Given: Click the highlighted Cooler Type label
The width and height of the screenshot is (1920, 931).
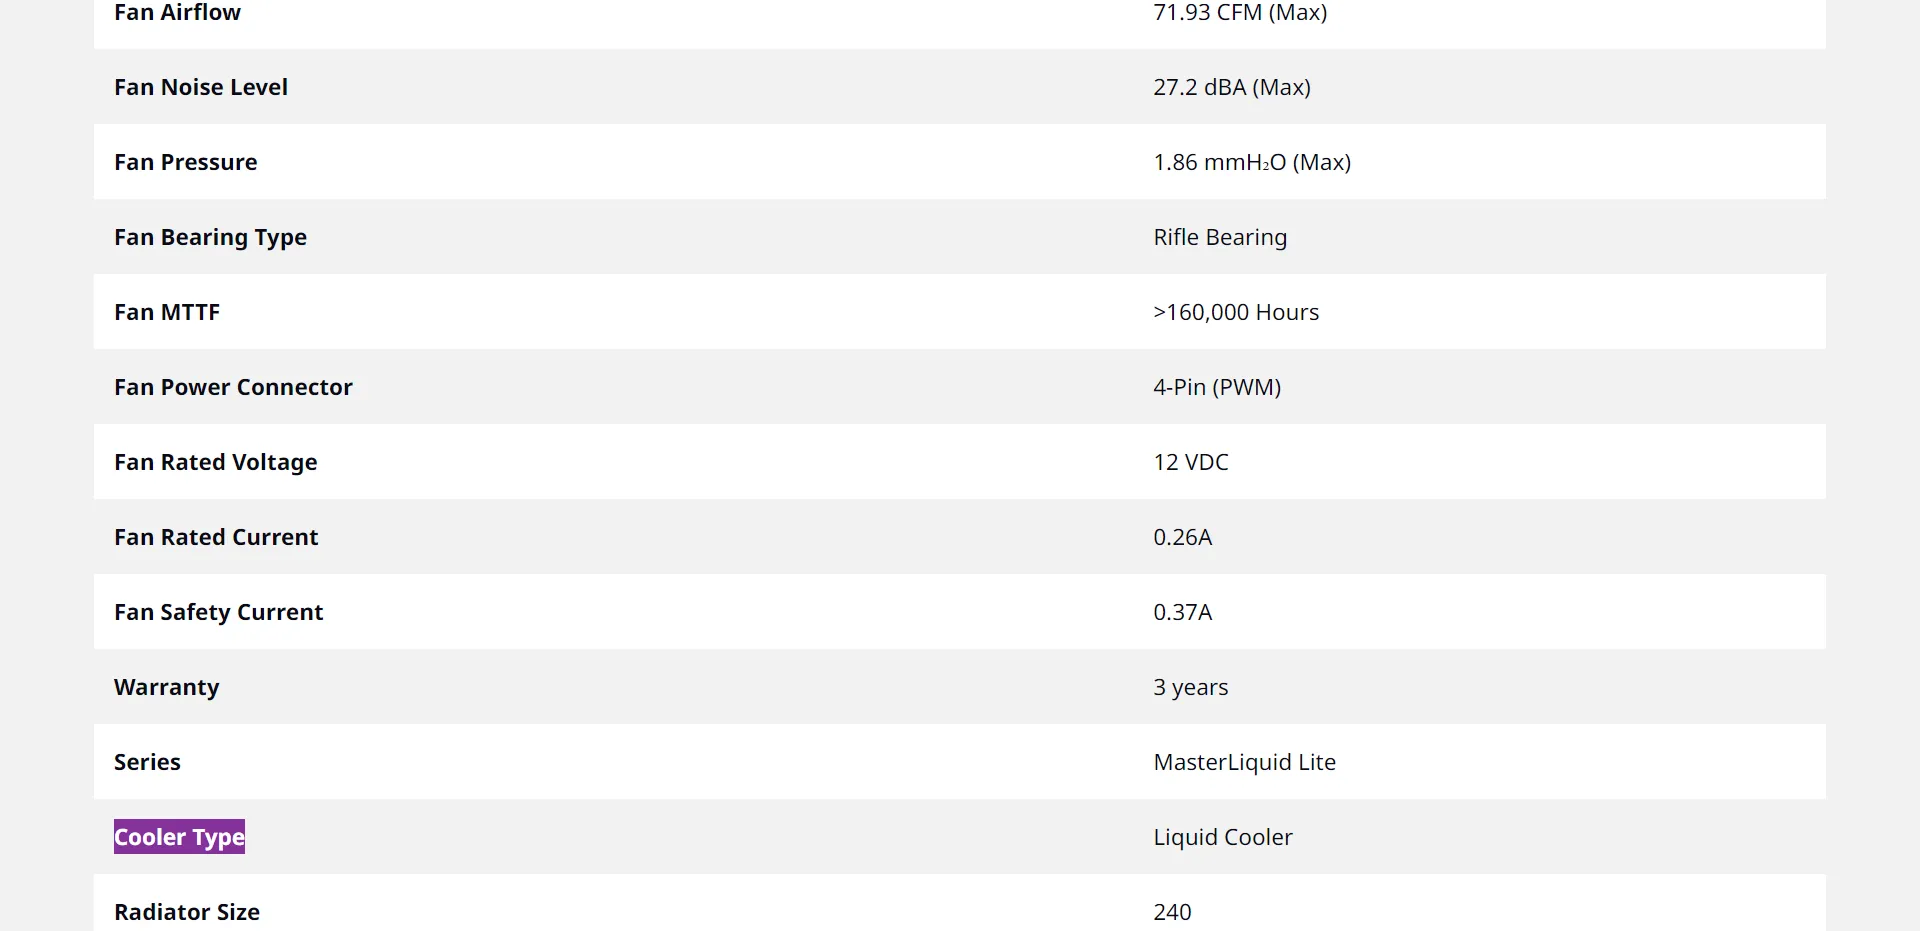Looking at the screenshot, I should tap(179, 837).
